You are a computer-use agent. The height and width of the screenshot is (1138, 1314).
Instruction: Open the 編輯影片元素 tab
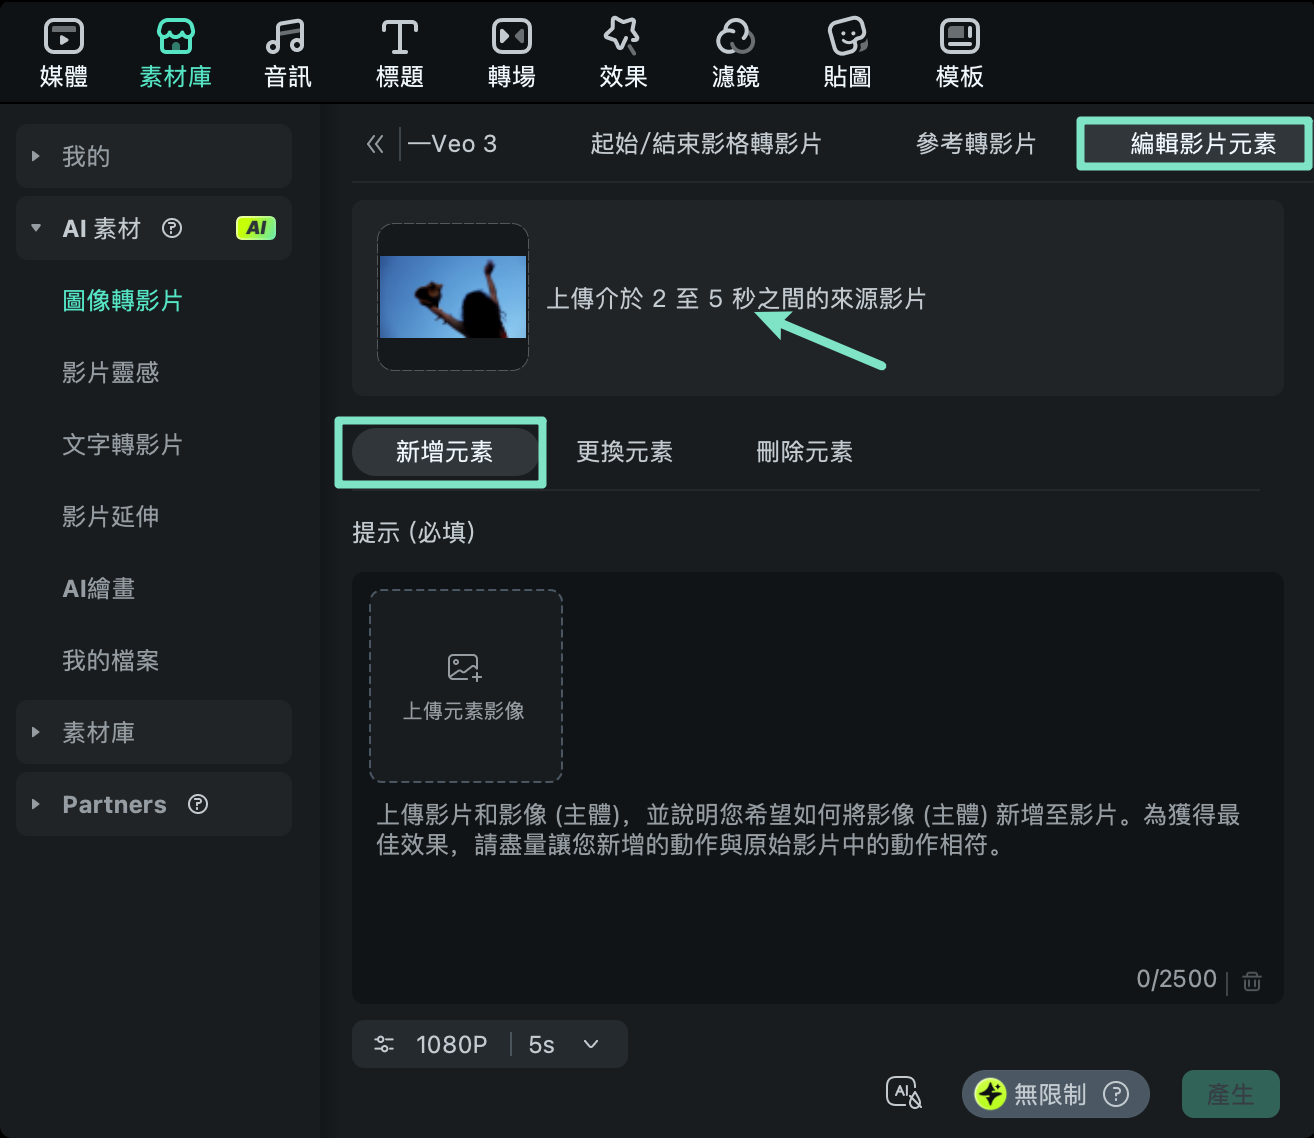pos(1192,144)
